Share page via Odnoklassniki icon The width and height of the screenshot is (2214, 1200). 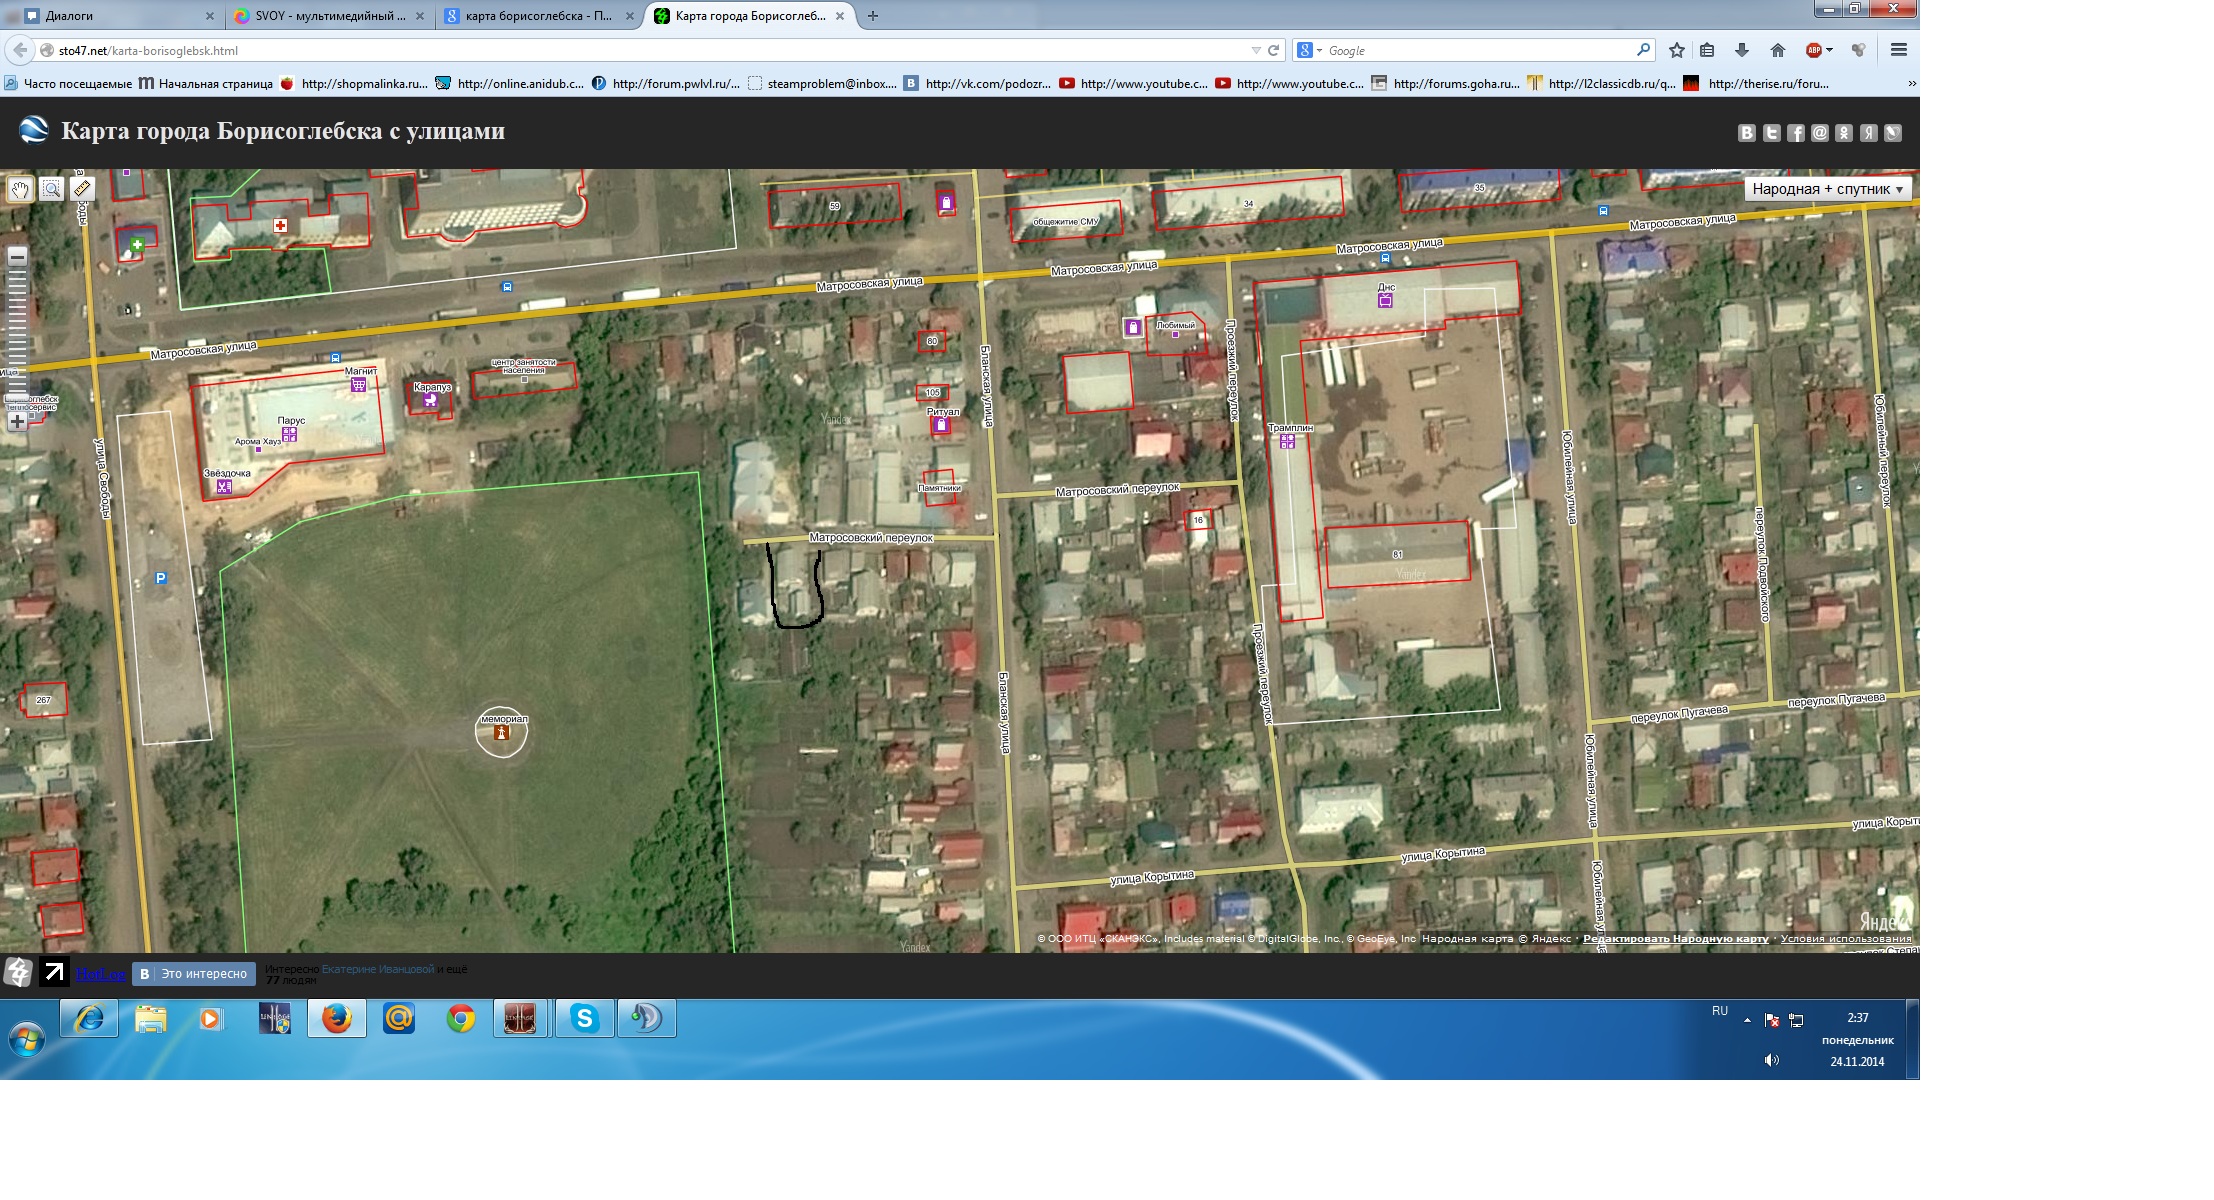(1844, 133)
